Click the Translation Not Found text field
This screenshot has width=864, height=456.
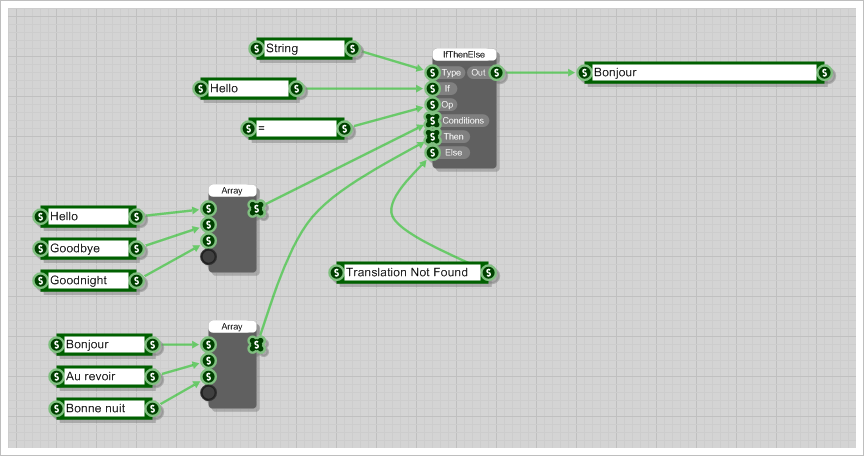(412, 272)
